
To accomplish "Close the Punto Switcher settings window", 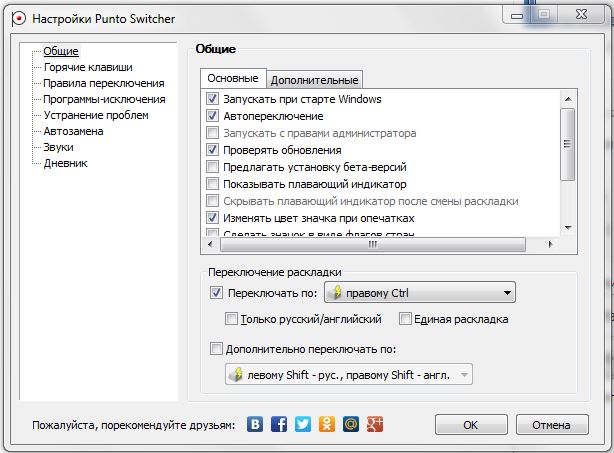I will (x=581, y=14).
